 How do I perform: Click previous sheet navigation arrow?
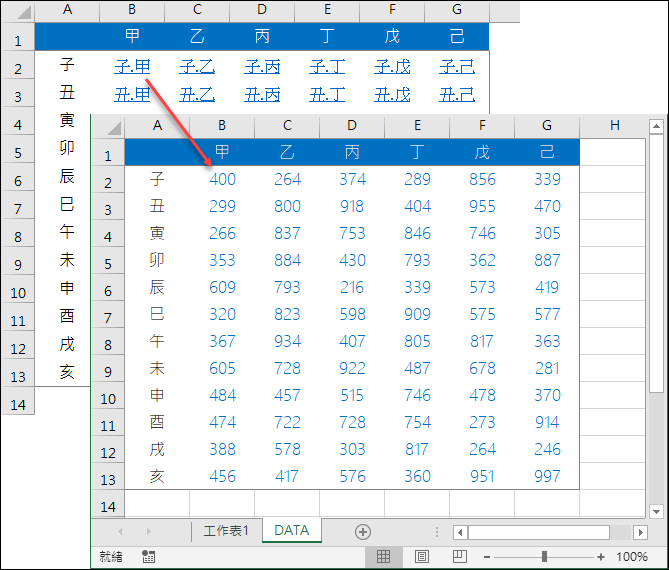pos(120,532)
